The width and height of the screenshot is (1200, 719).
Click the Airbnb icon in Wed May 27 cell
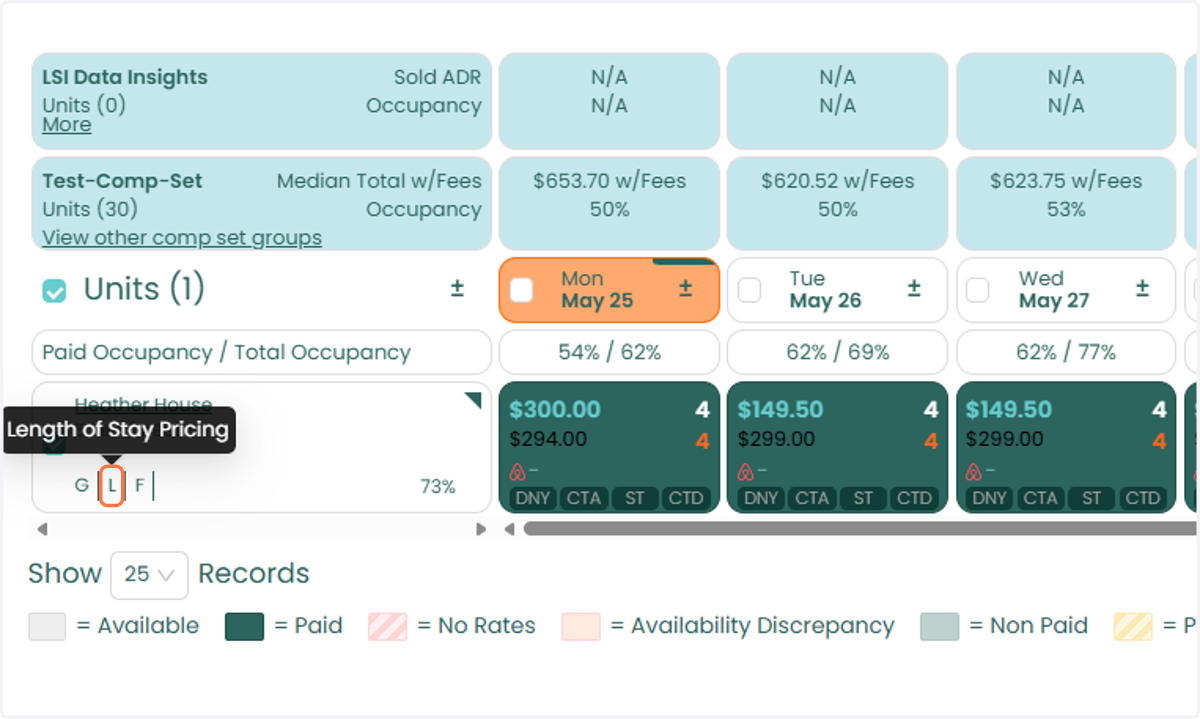(x=974, y=471)
